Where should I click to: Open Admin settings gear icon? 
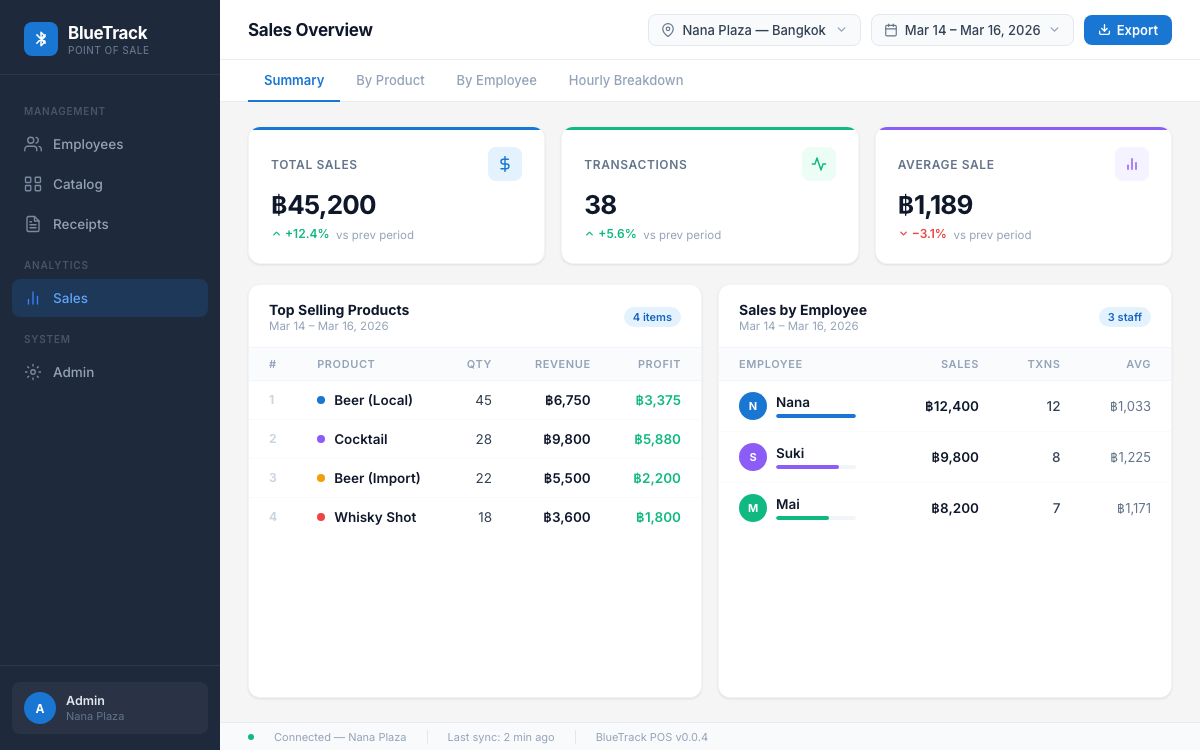coord(33,372)
